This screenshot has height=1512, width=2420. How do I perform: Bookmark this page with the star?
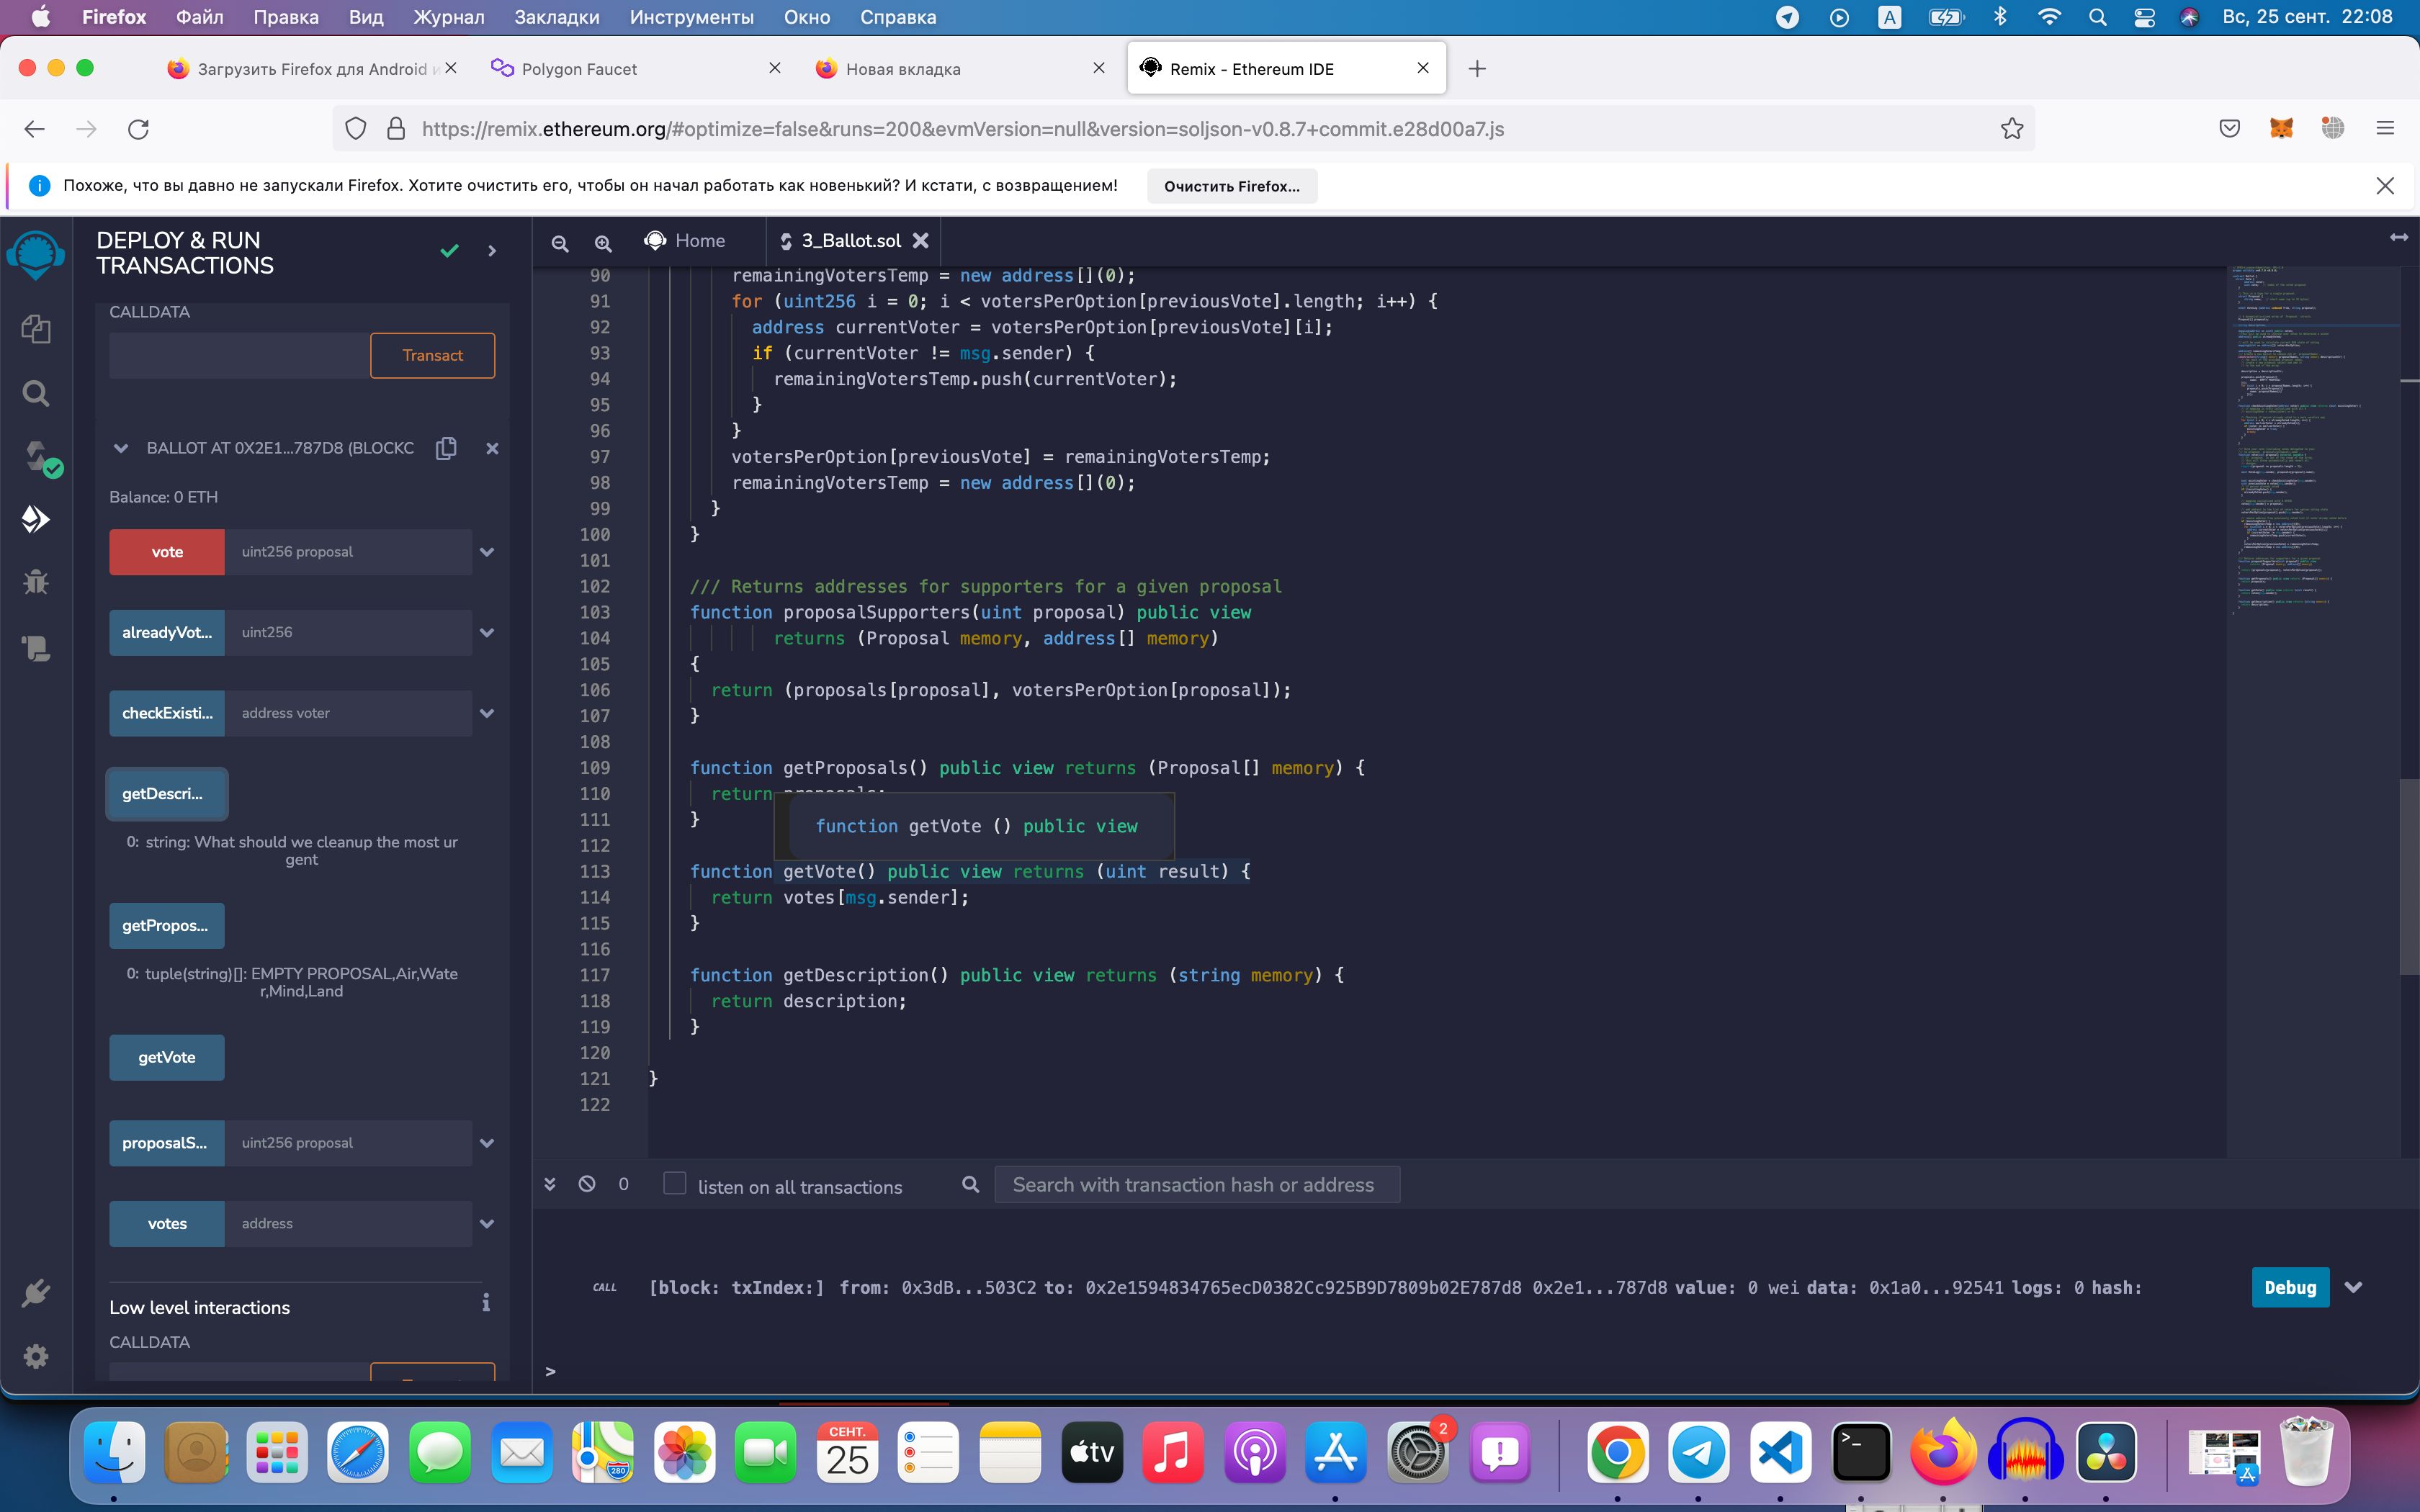[x=2012, y=128]
